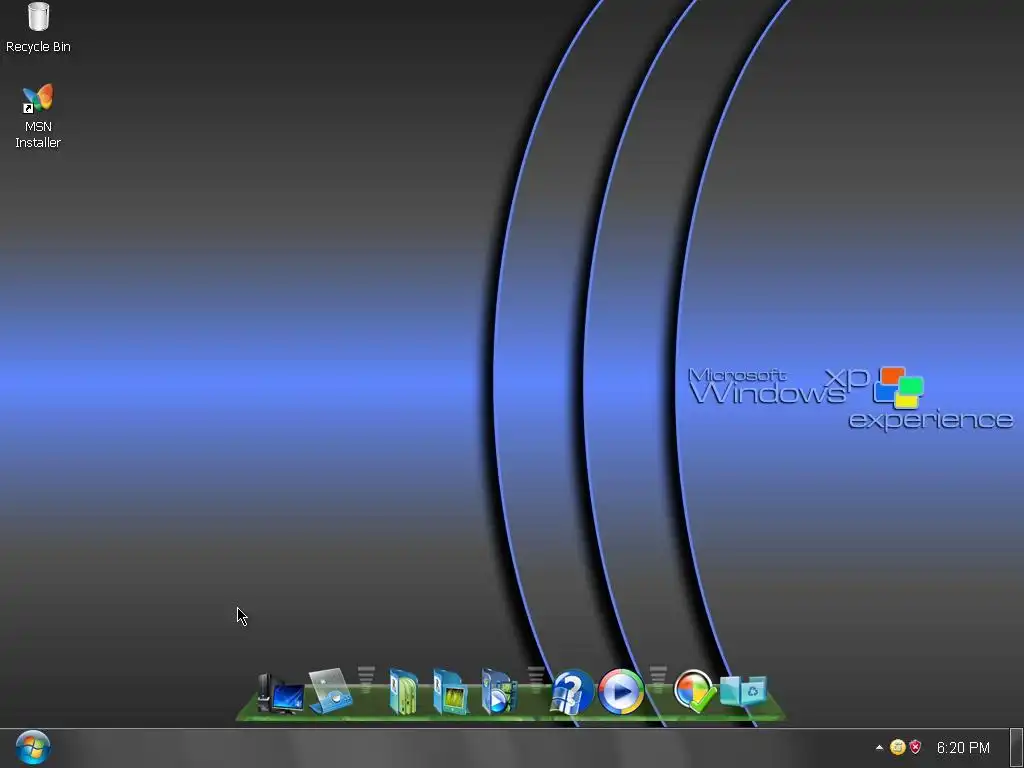Image resolution: width=1024 pixels, height=768 pixels.
Task: Launch the glass control panel dock icon
Action: [330, 690]
